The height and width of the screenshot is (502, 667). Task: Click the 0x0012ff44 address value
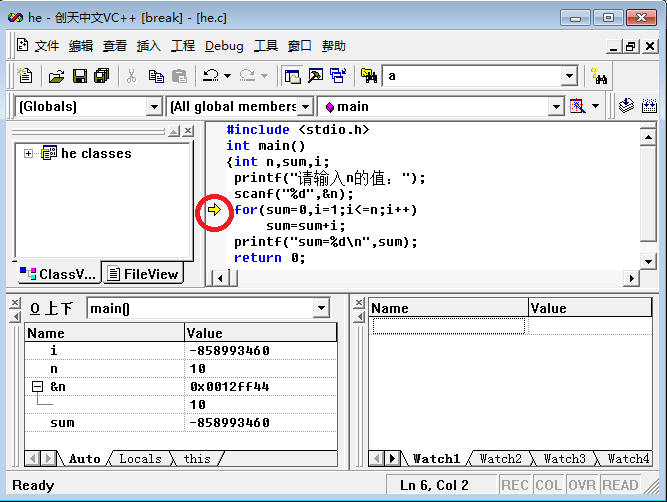(x=230, y=386)
